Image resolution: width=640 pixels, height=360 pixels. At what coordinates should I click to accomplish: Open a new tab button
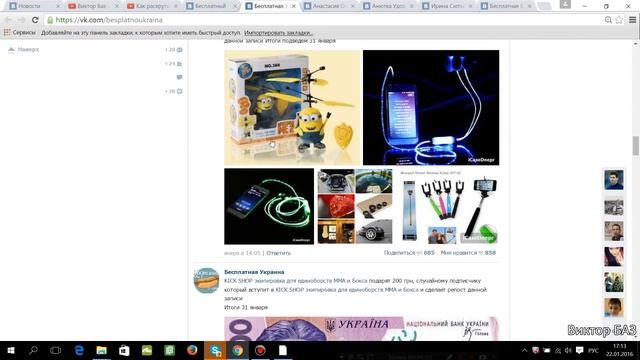[x=544, y=6]
